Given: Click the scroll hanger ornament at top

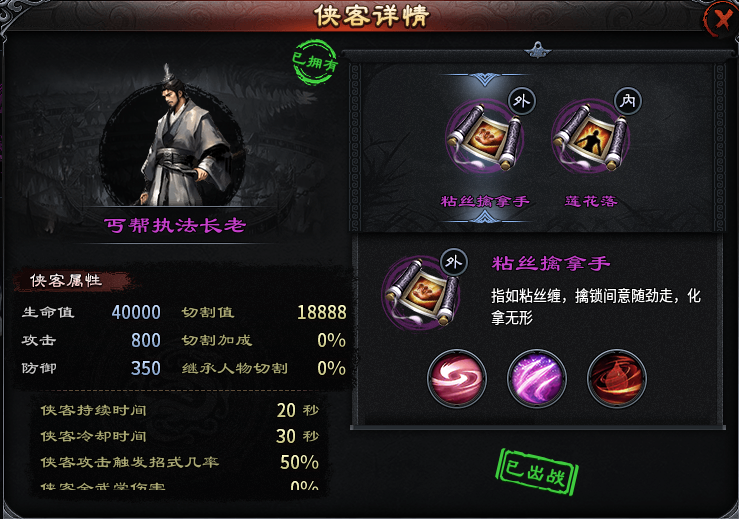Looking at the screenshot, I should (537, 49).
